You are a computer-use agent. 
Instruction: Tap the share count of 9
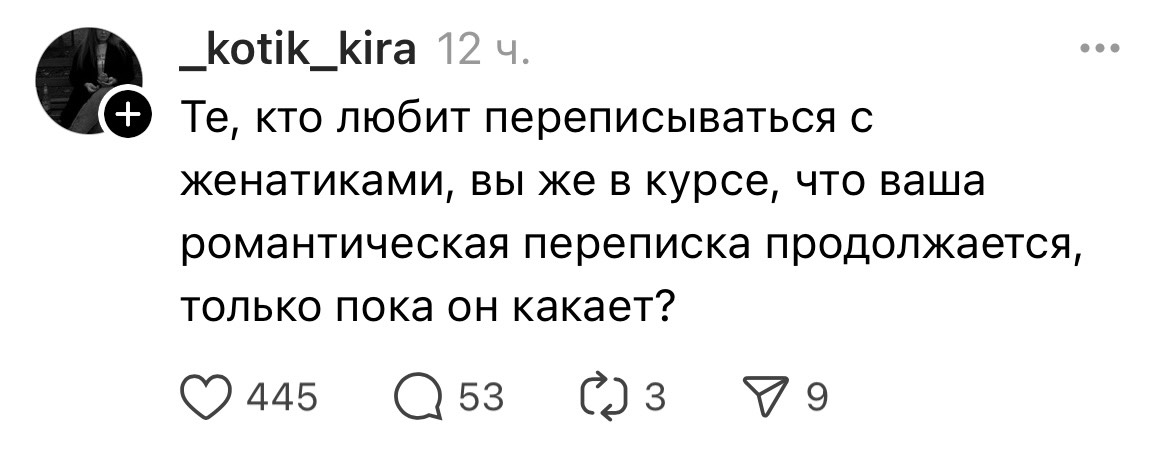pyautogui.click(x=816, y=398)
